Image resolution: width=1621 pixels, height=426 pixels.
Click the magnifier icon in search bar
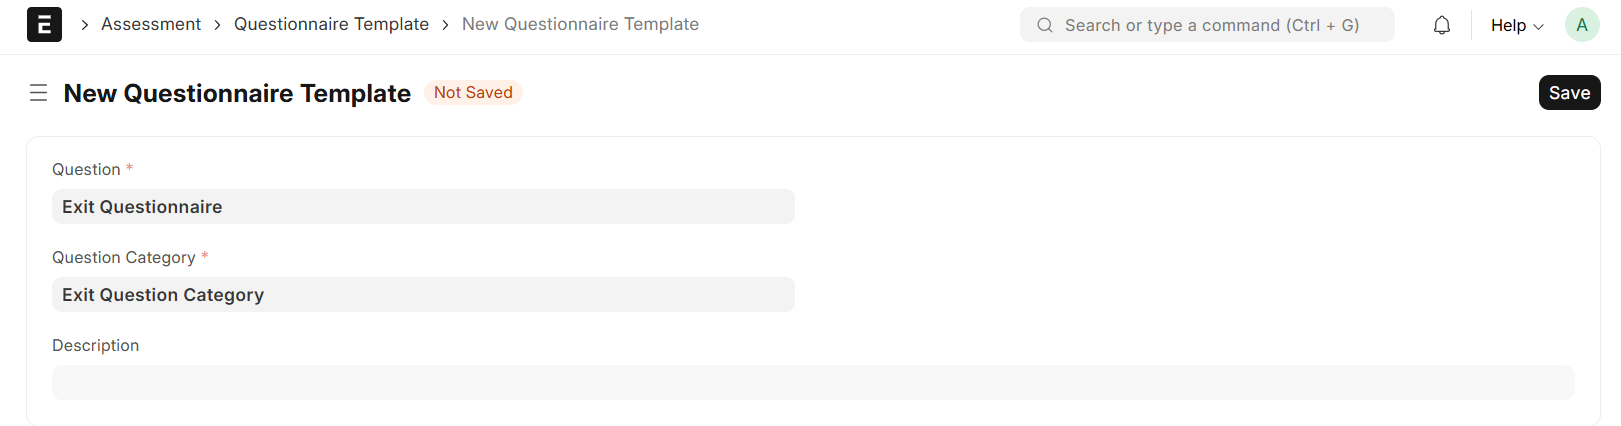tap(1045, 25)
